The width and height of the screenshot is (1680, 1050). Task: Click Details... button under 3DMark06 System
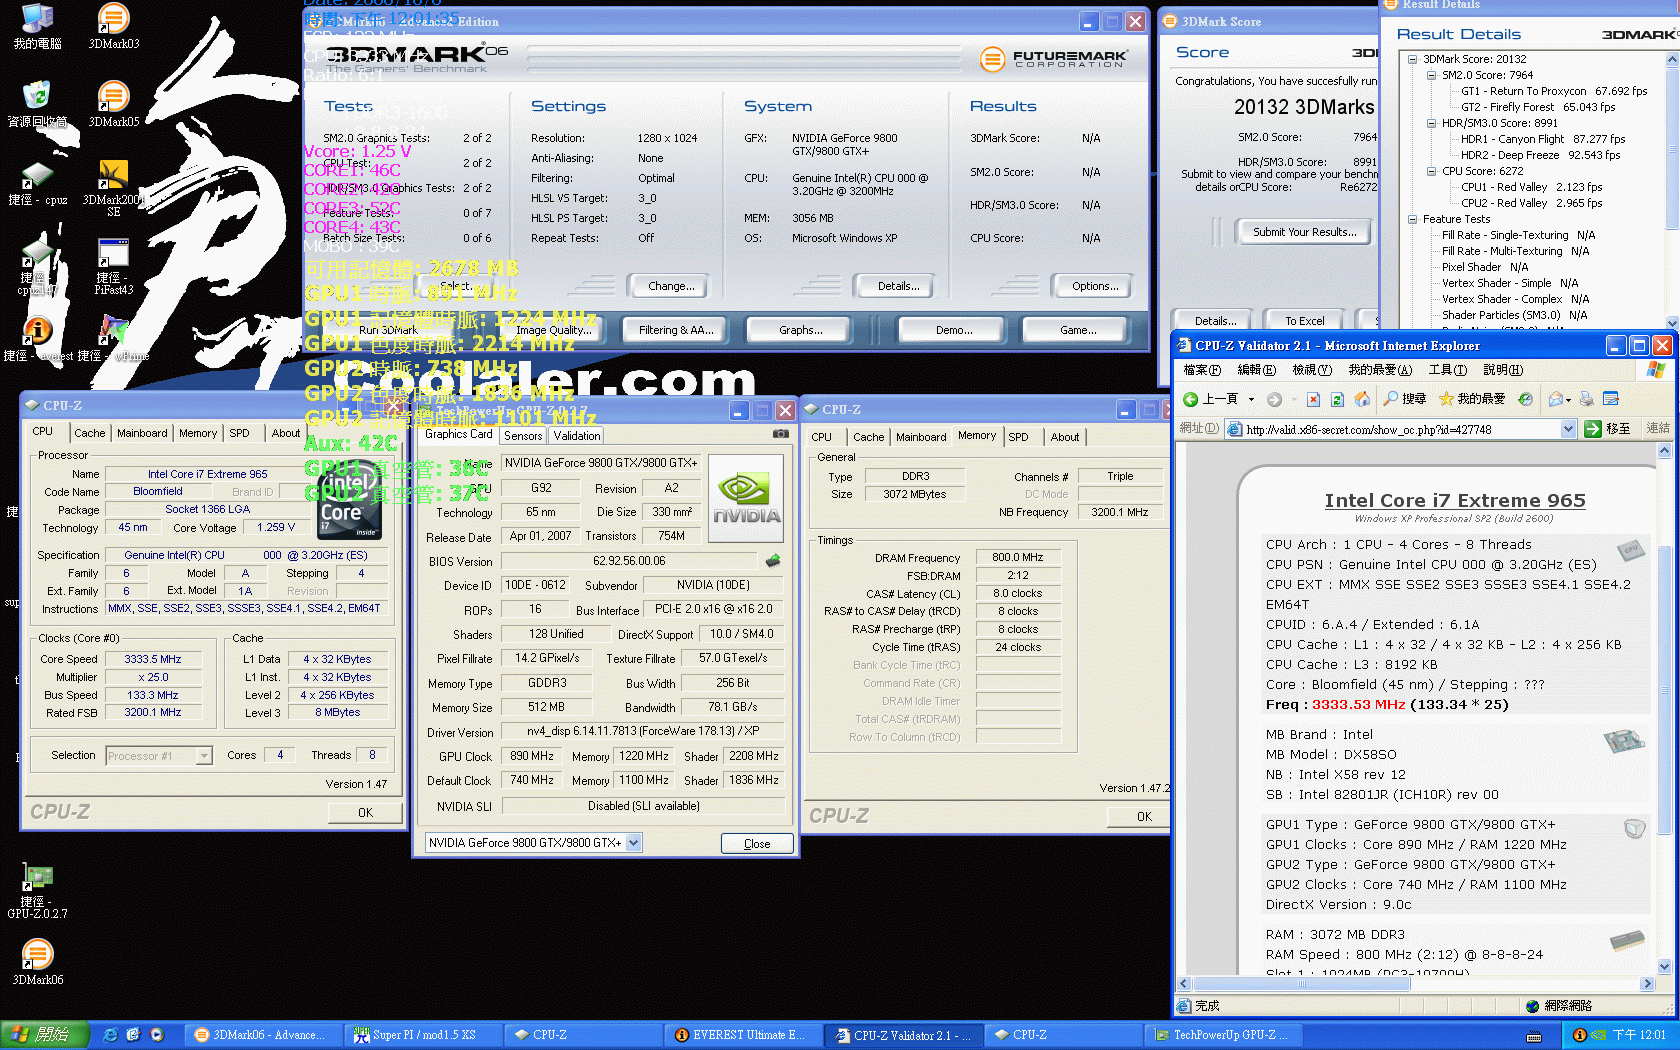(898, 286)
